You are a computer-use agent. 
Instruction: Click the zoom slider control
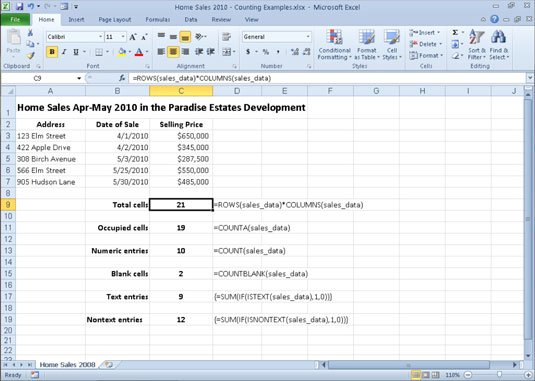[x=499, y=375]
